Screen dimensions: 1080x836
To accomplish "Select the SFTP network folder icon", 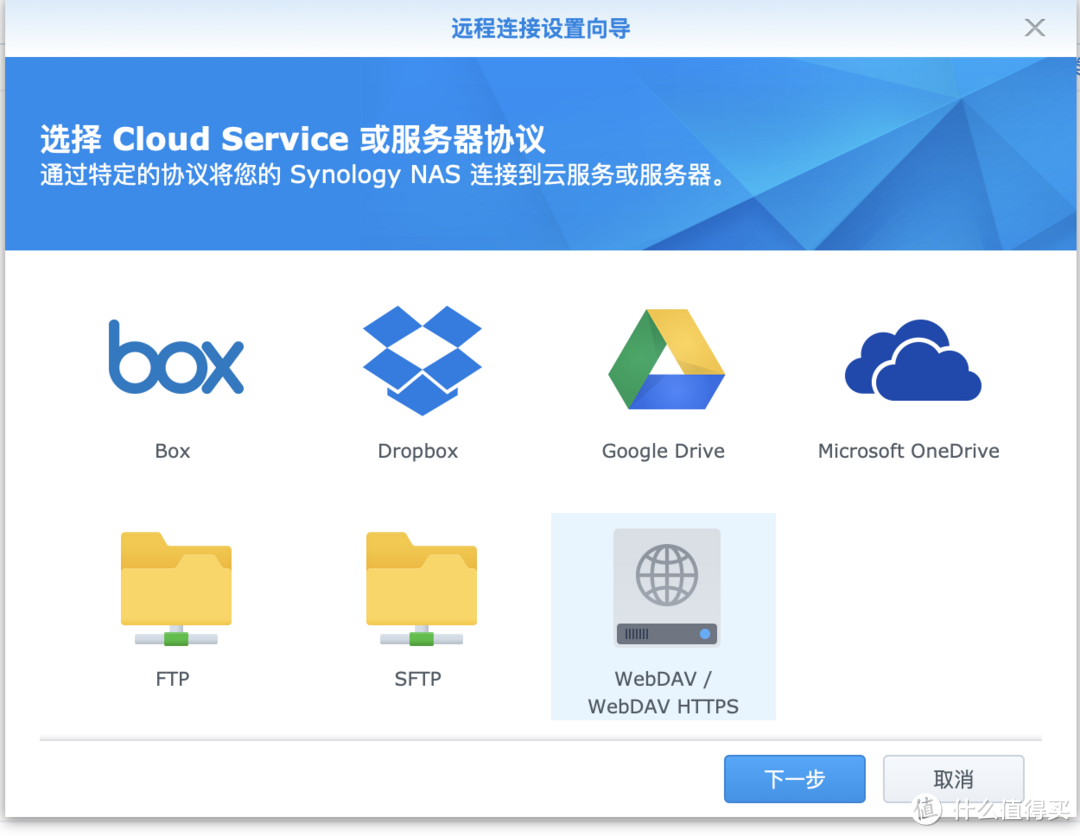I will click(421, 588).
